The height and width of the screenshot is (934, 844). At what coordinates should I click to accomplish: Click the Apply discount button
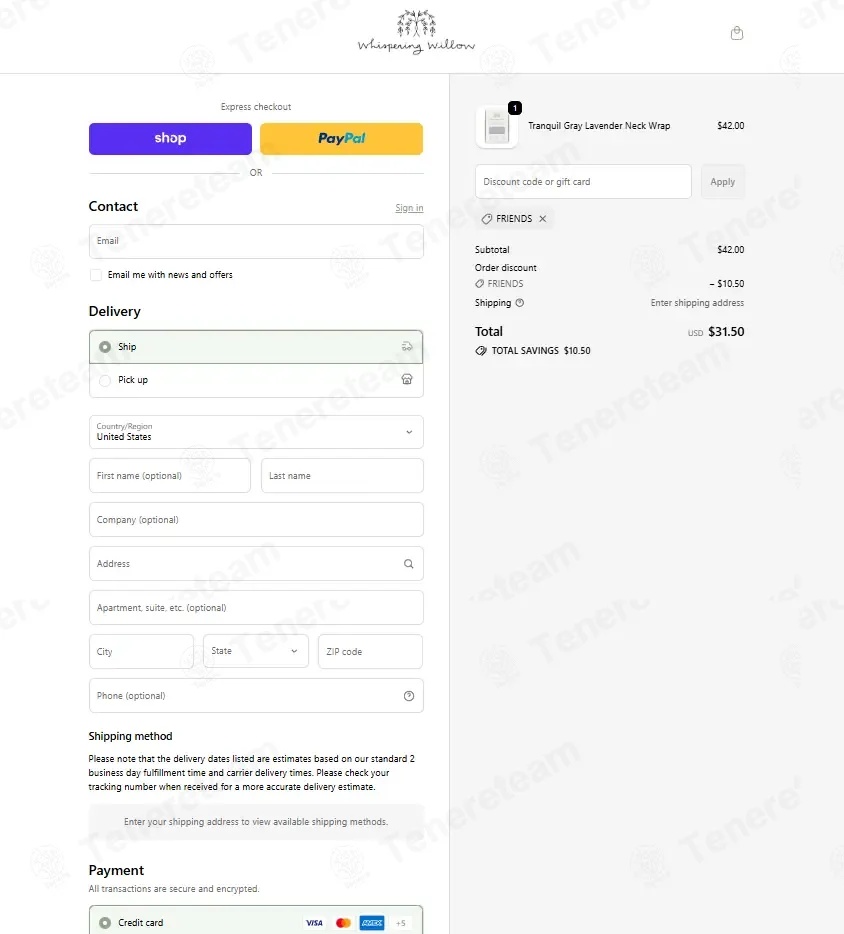[x=722, y=182]
